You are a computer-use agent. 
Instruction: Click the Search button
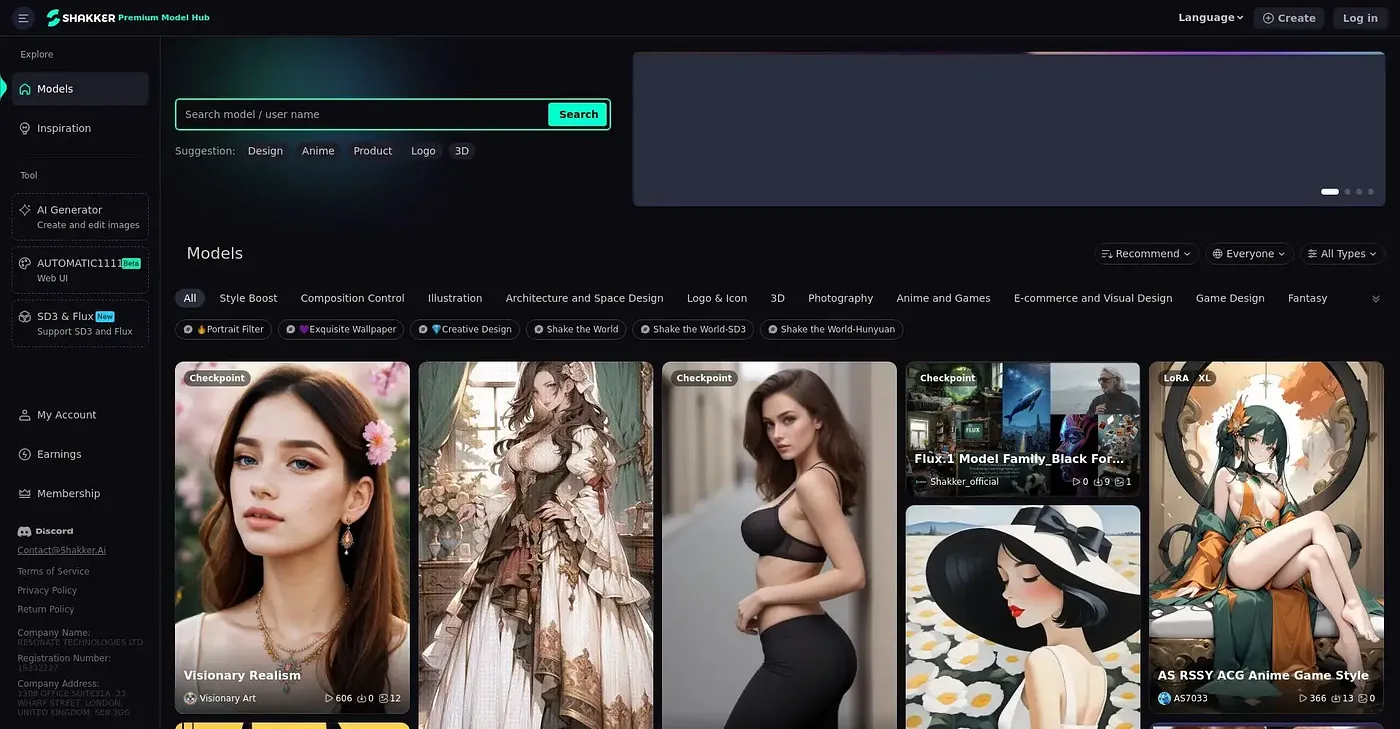click(578, 114)
